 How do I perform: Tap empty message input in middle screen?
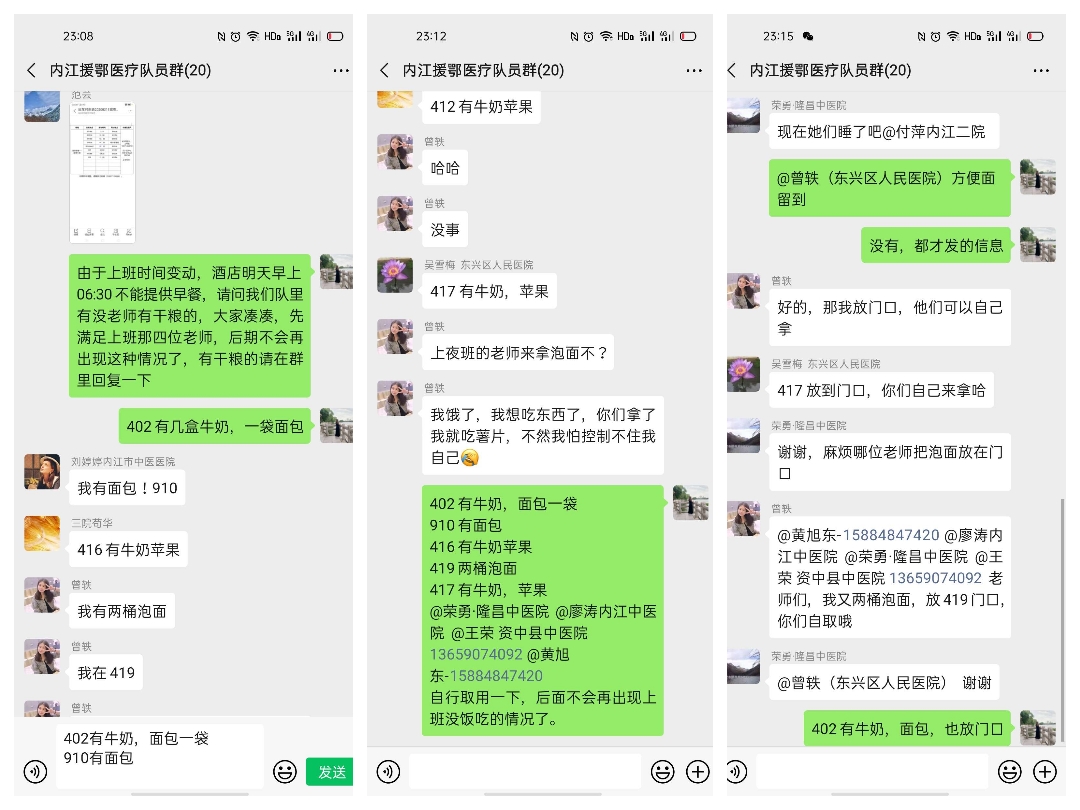525,771
